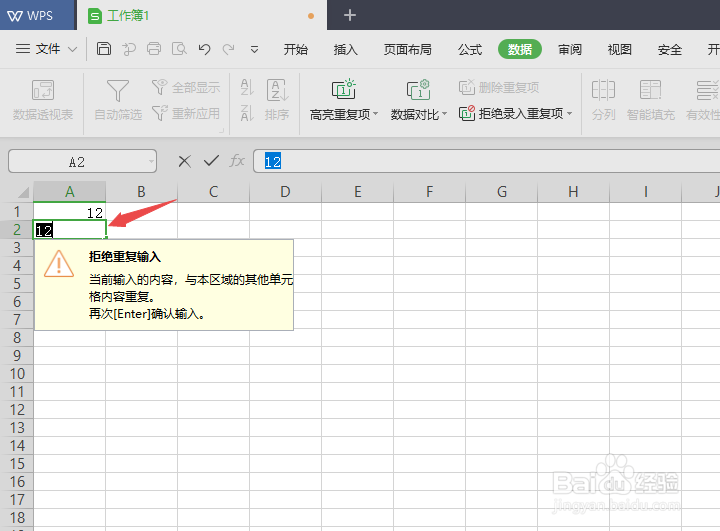The height and width of the screenshot is (531, 720).
Task: Click the fx insert function icon
Action: click(x=237, y=161)
